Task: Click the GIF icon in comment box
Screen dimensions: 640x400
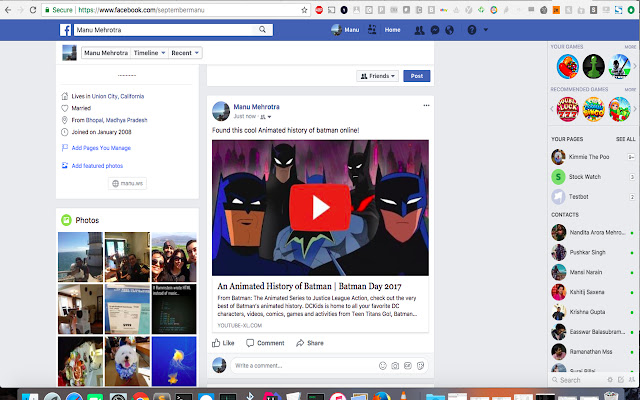Action: click(x=408, y=366)
